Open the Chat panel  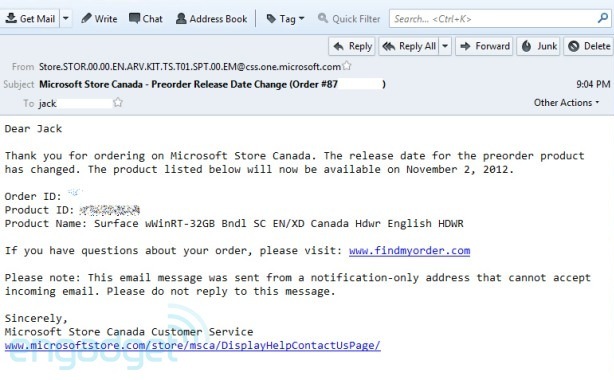point(146,18)
